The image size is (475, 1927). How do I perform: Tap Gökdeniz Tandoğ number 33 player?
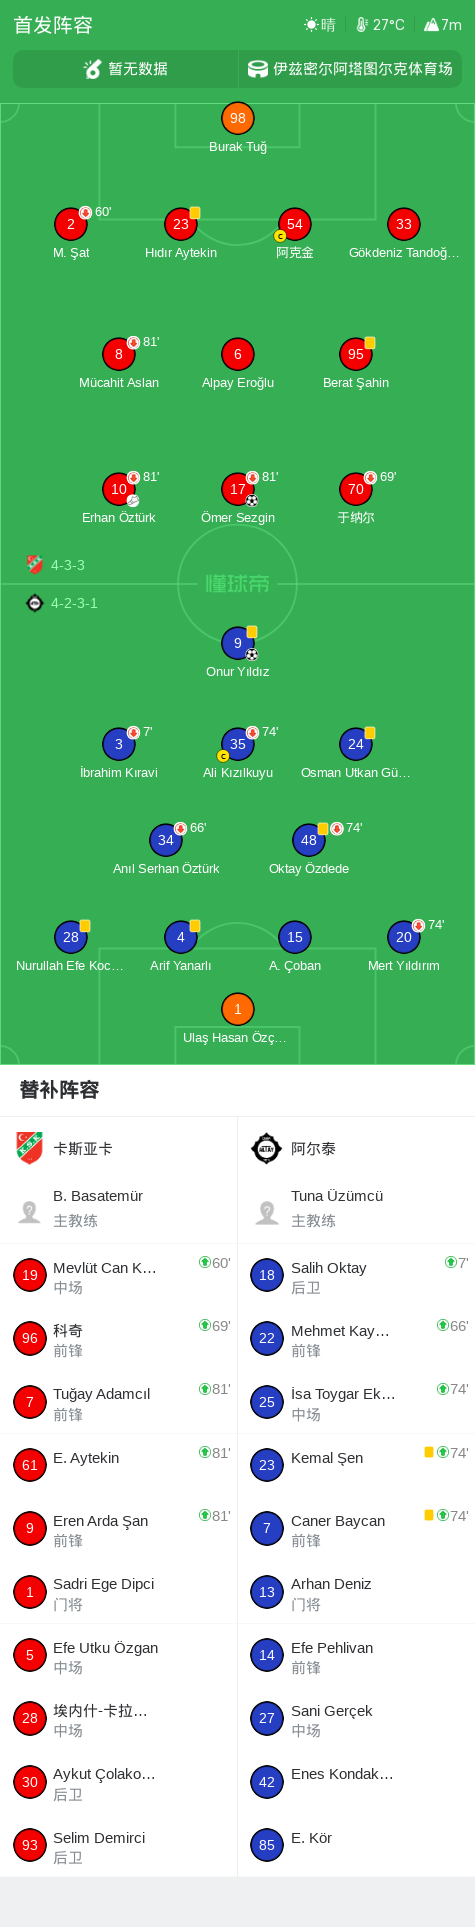(404, 224)
